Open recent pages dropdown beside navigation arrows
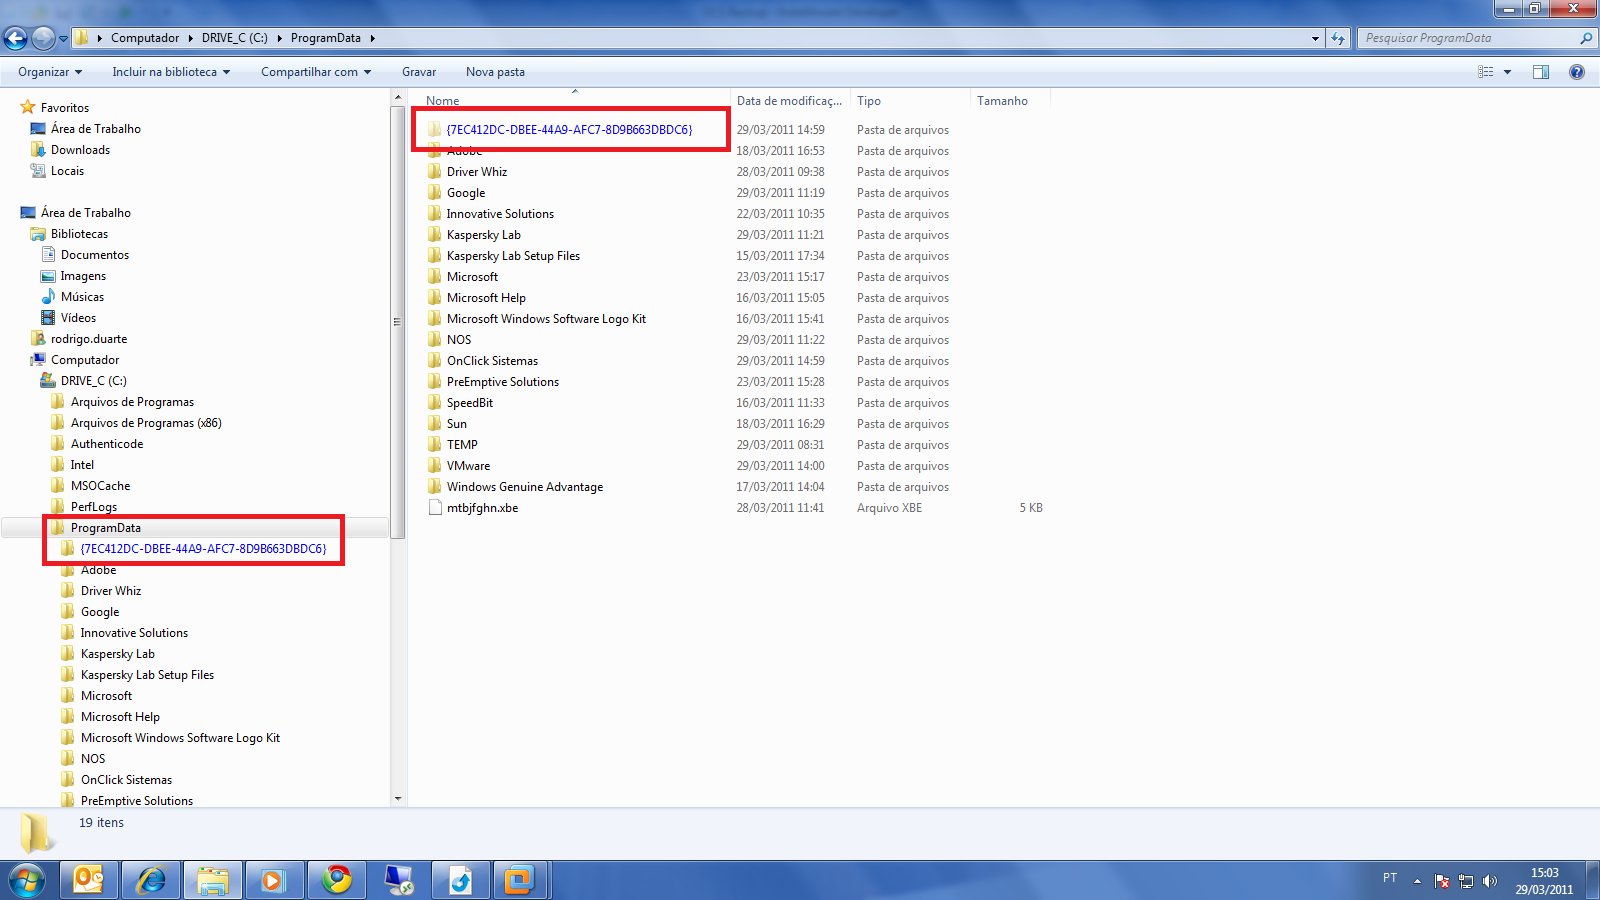 pos(63,39)
